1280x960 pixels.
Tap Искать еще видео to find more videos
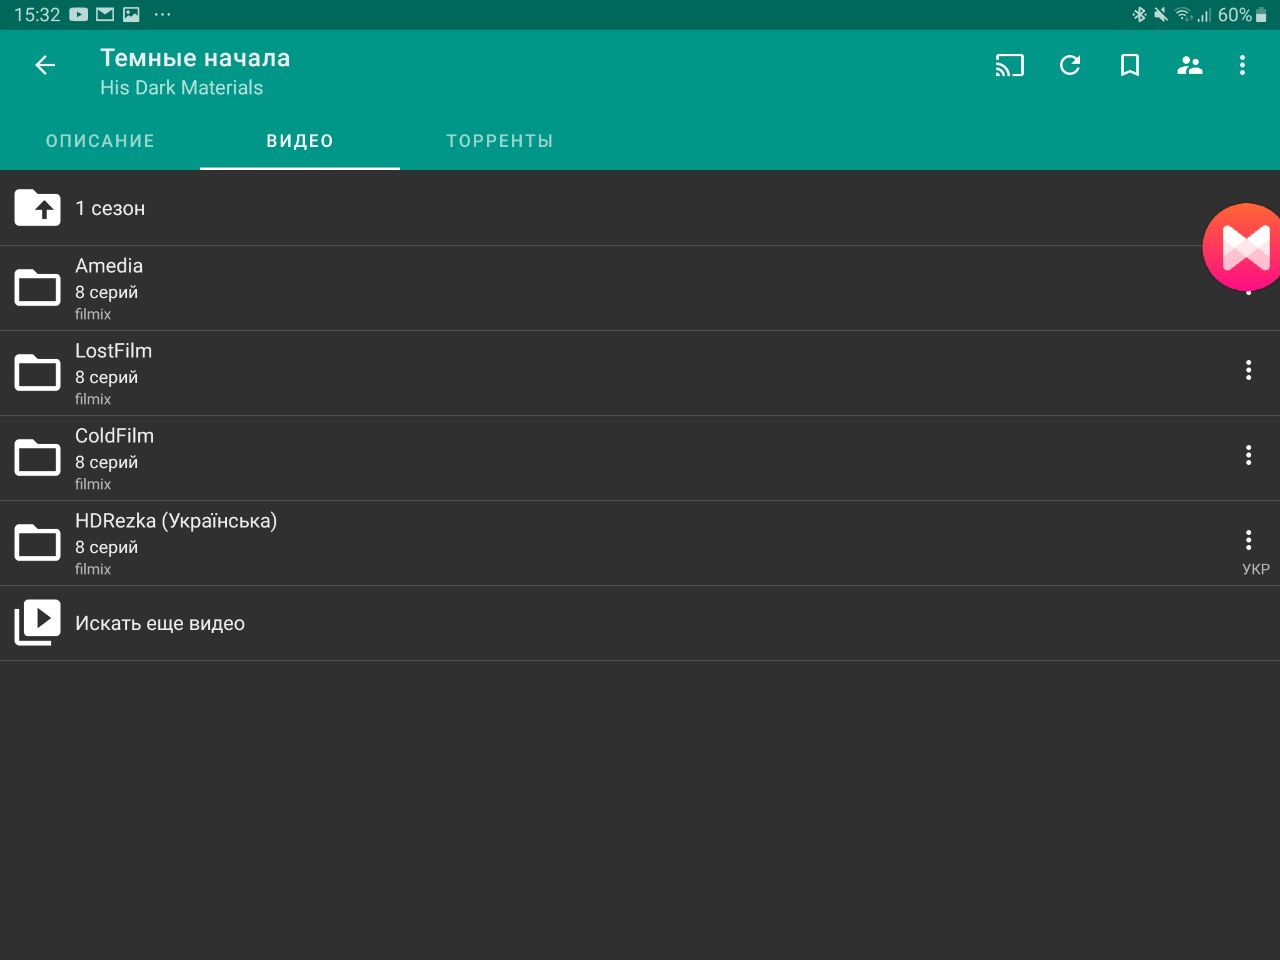coord(160,623)
